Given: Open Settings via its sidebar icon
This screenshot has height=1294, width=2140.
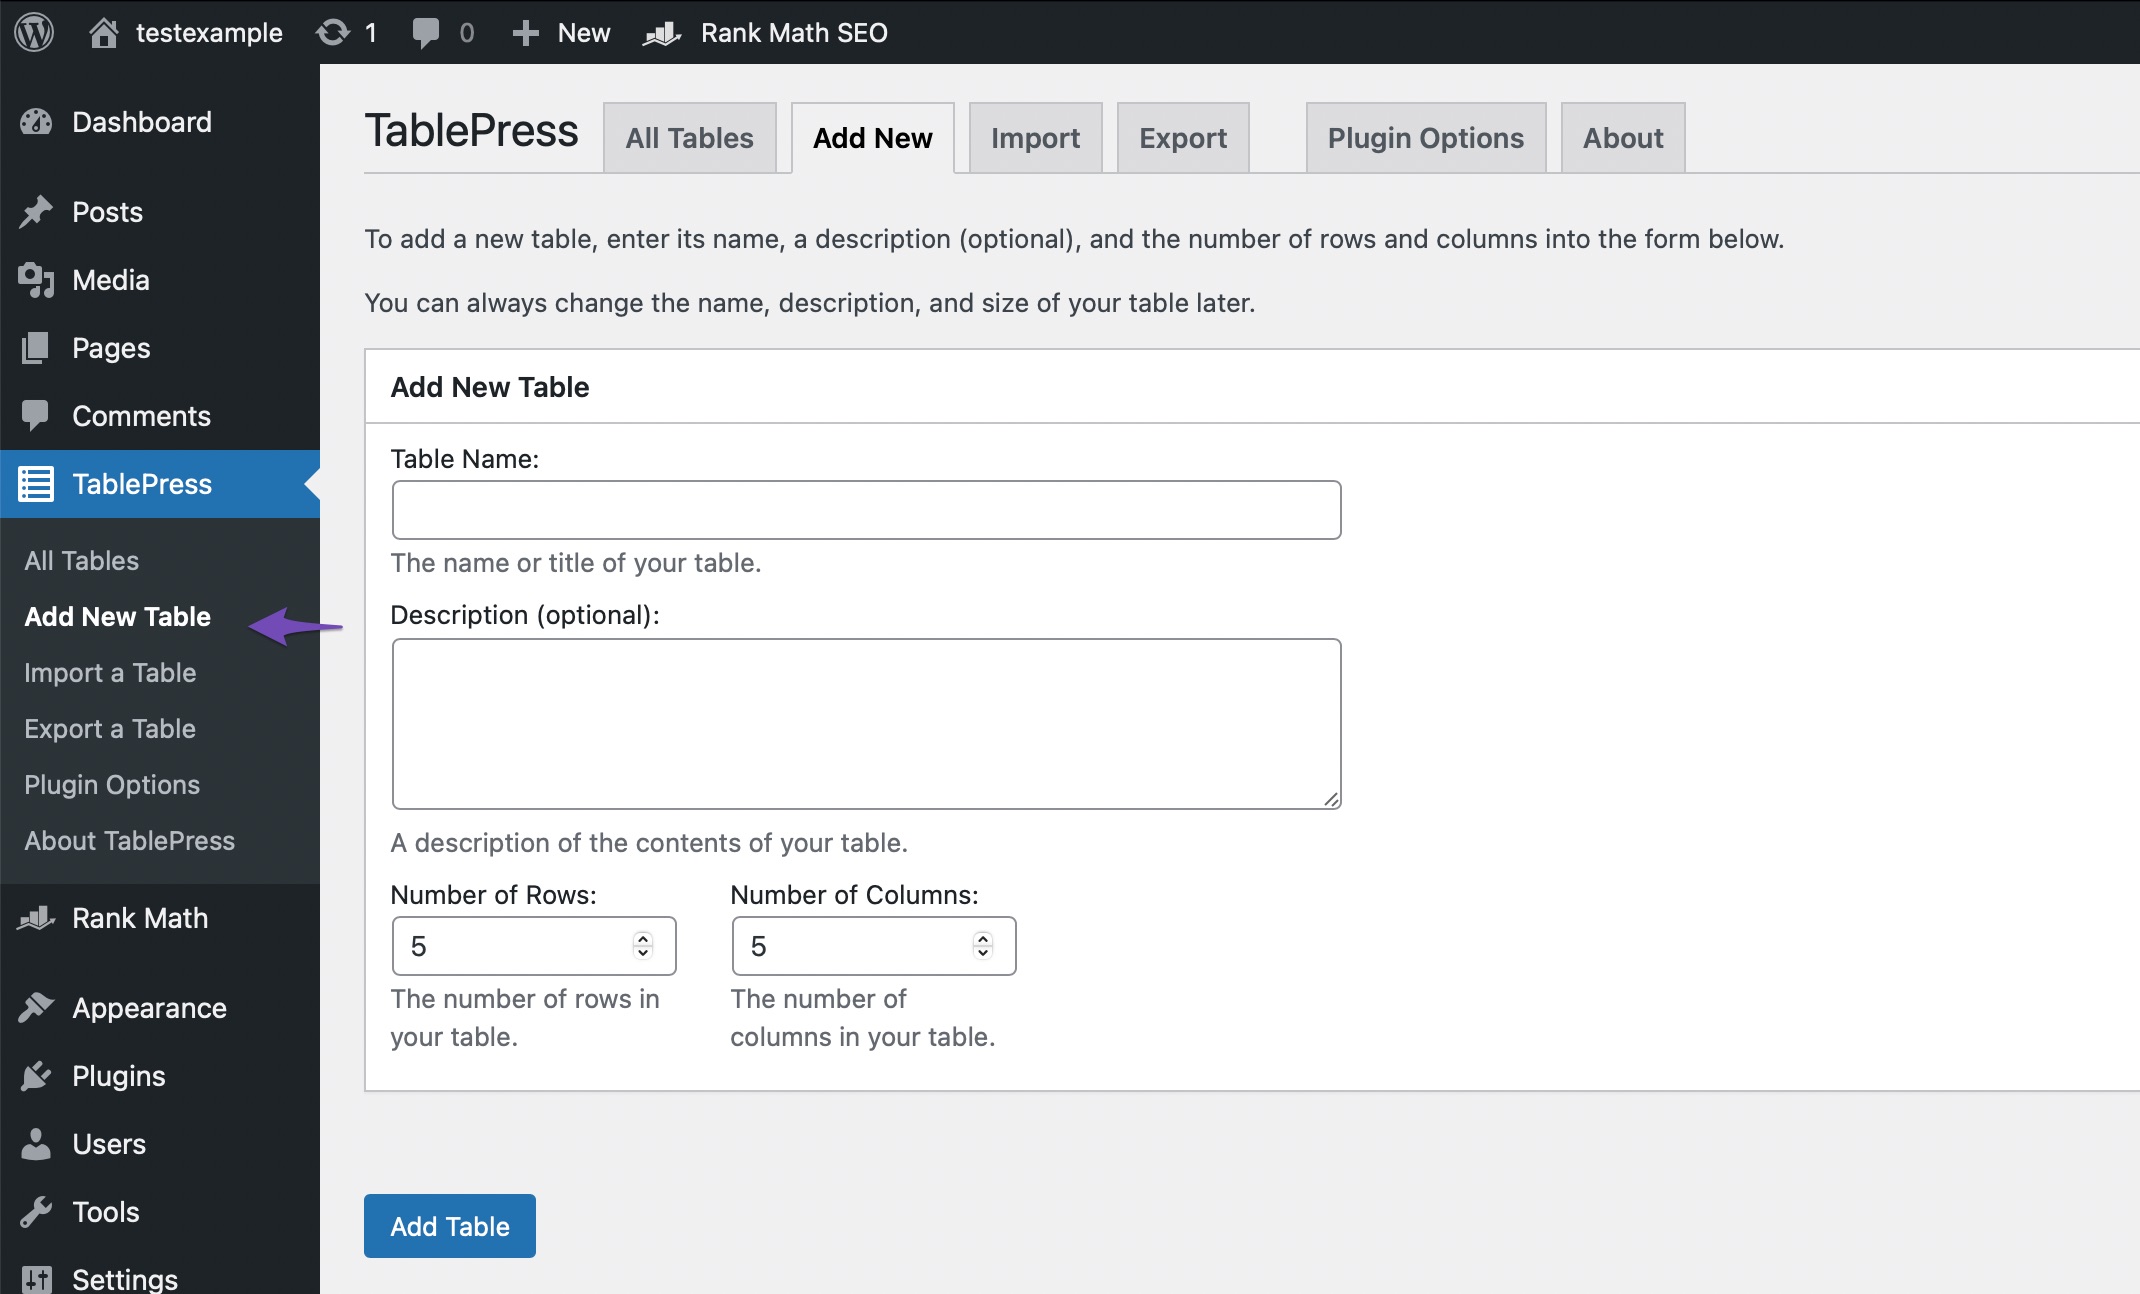Looking at the screenshot, I should [x=37, y=1277].
